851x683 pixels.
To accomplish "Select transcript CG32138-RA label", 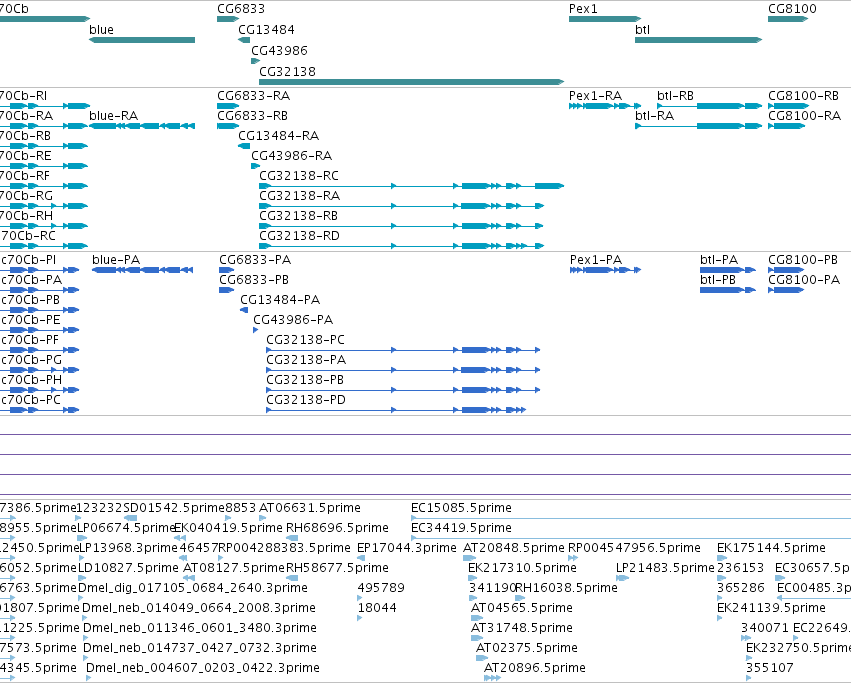I will pyautogui.click(x=300, y=195).
